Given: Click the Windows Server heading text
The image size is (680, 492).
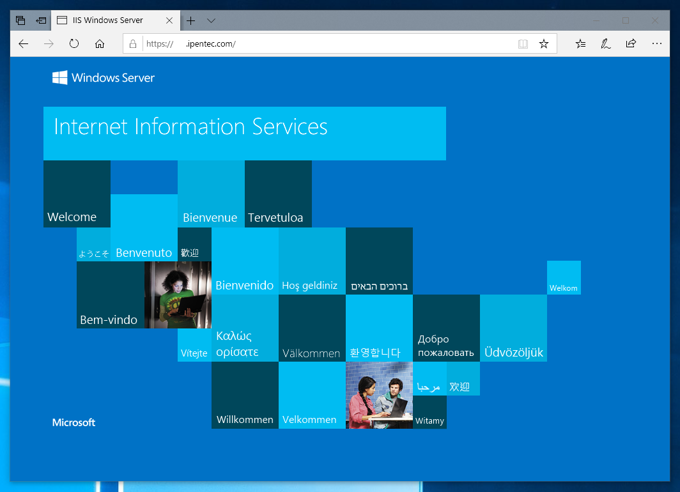Looking at the screenshot, I should point(113,78).
